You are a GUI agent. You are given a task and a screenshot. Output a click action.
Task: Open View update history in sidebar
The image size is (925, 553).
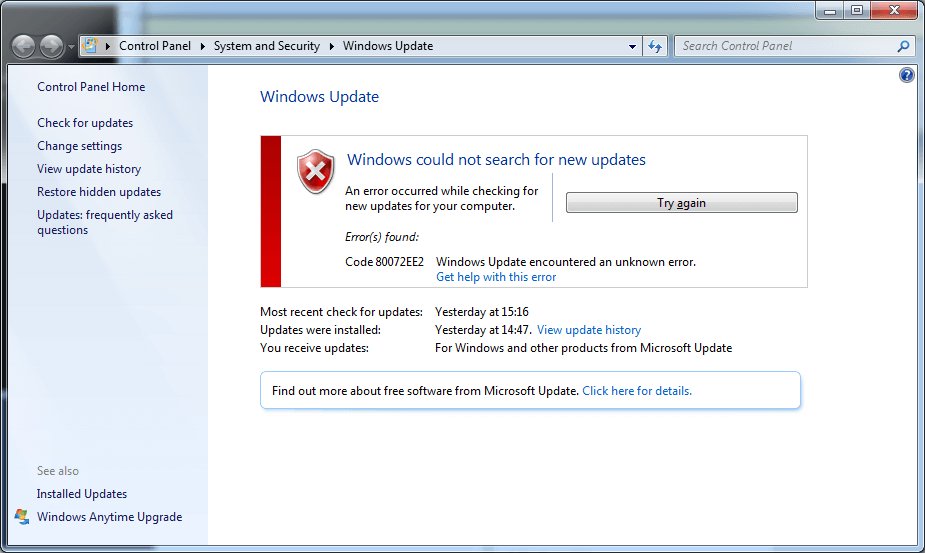89,169
